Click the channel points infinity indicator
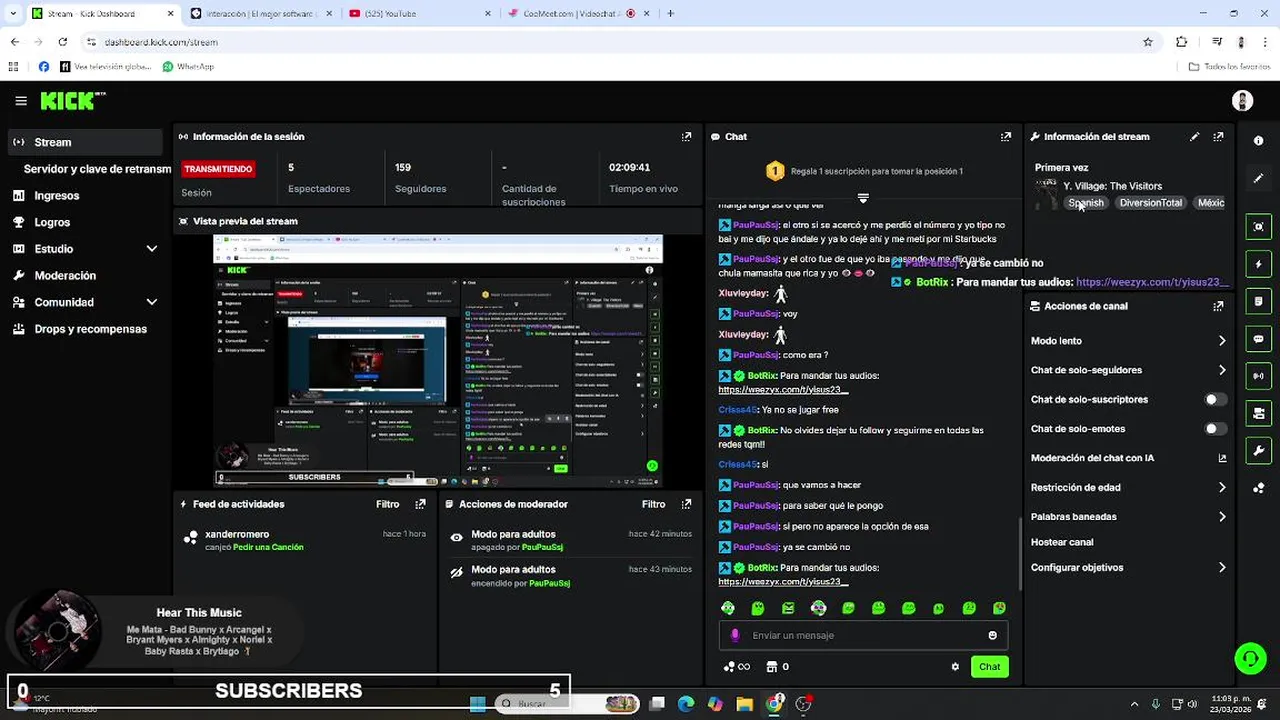Image resolution: width=1280 pixels, height=720 pixels. [737, 667]
